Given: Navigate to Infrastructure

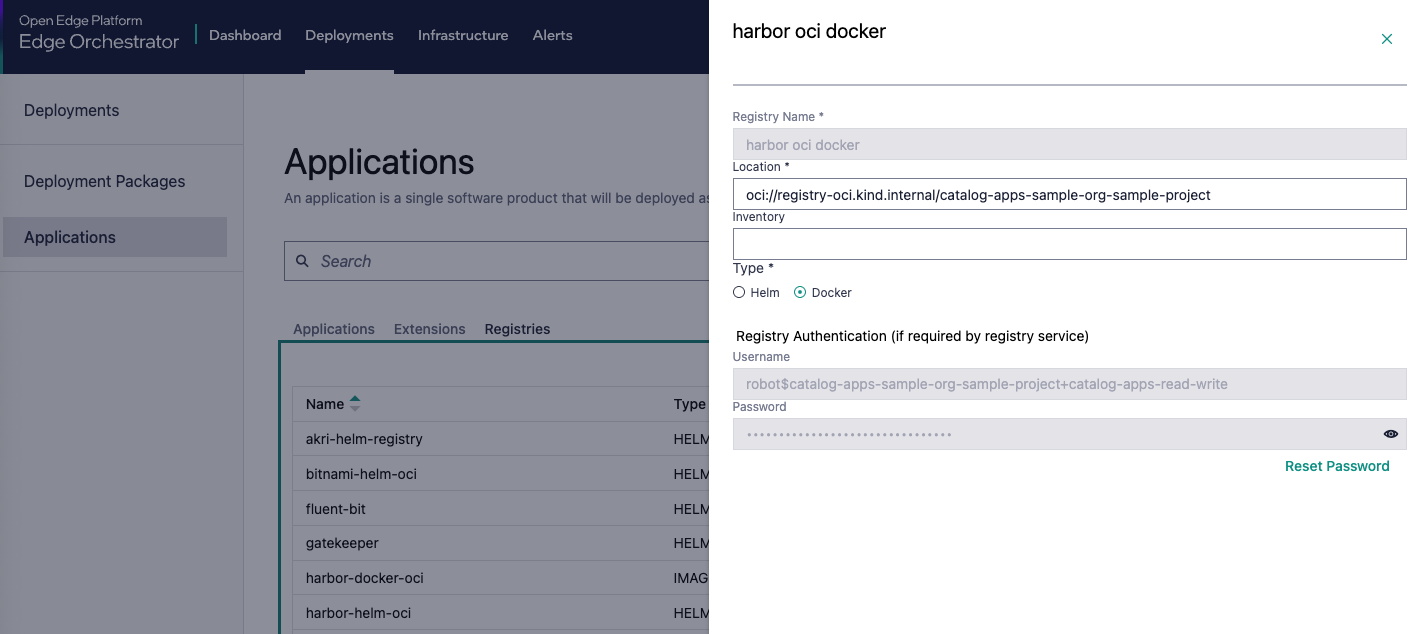Looking at the screenshot, I should (463, 35).
